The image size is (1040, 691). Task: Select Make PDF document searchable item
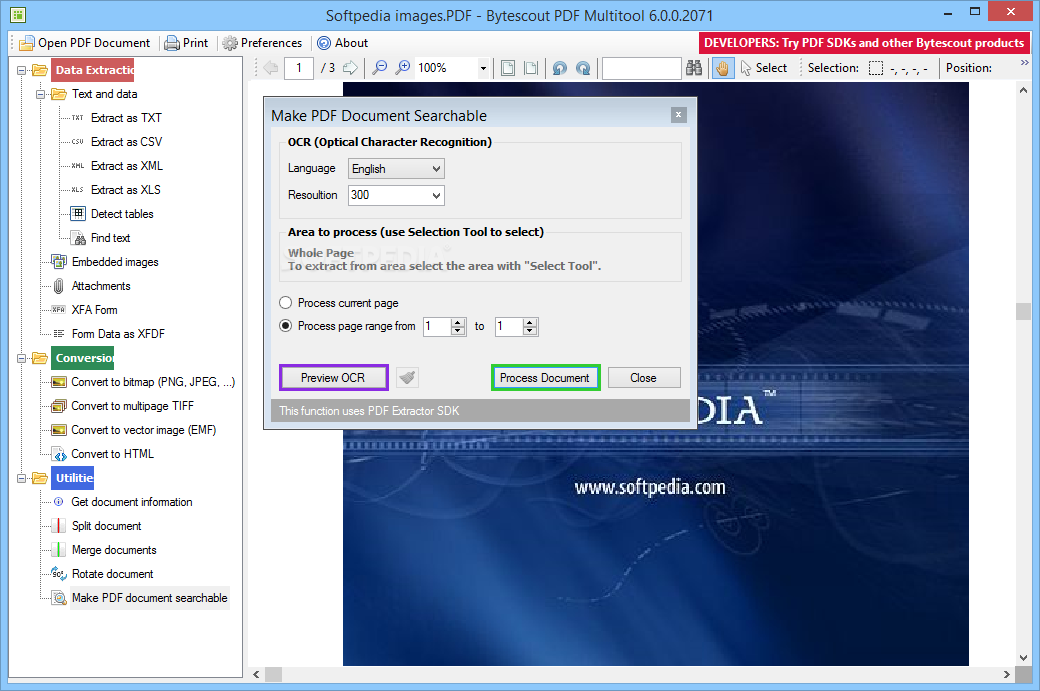(149, 597)
